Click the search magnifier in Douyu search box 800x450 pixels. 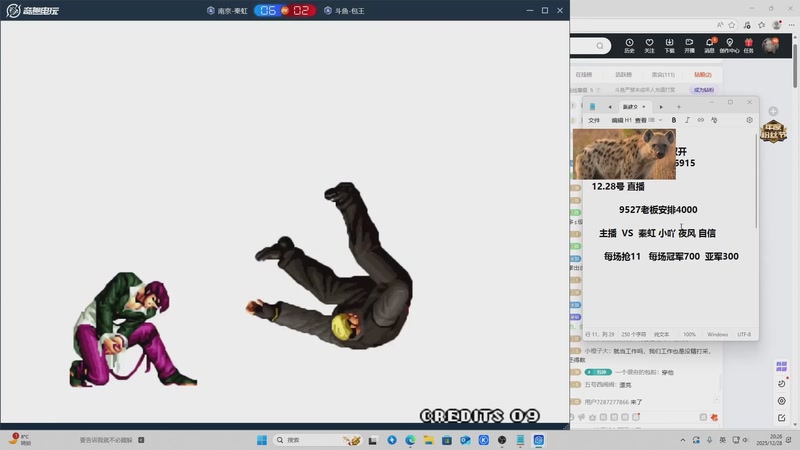tap(600, 46)
